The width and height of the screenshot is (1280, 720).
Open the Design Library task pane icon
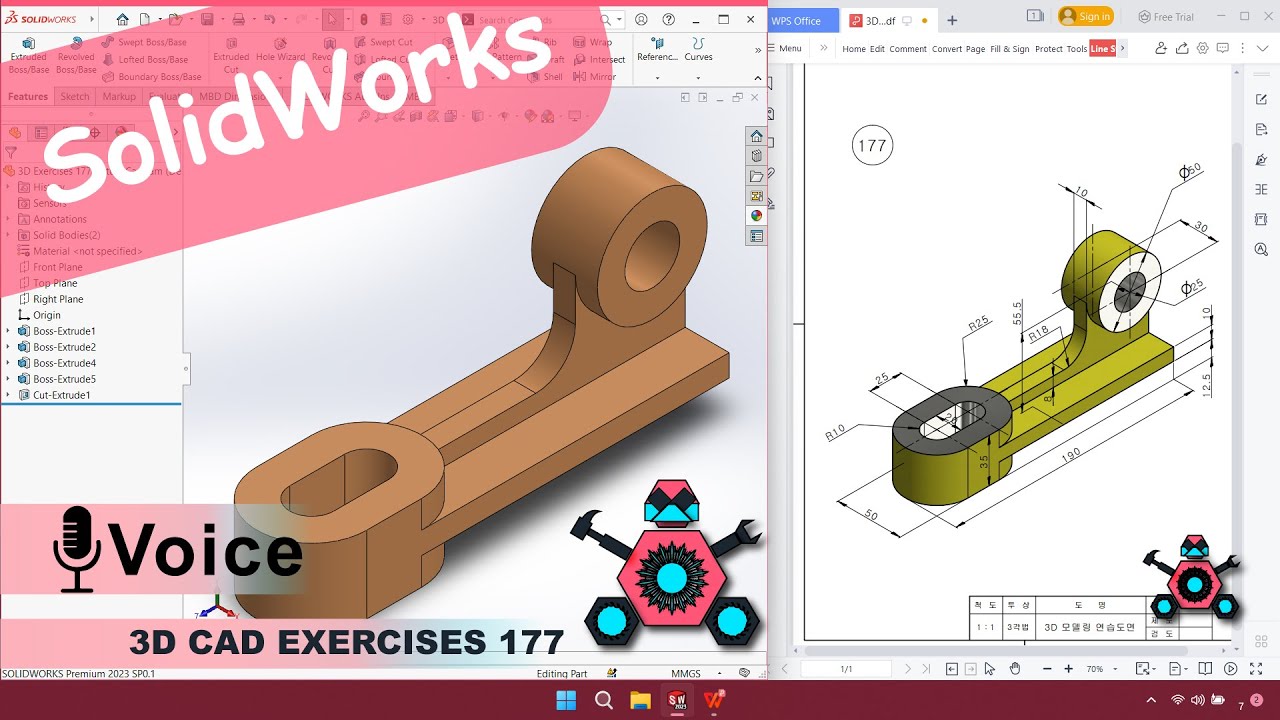[756, 156]
